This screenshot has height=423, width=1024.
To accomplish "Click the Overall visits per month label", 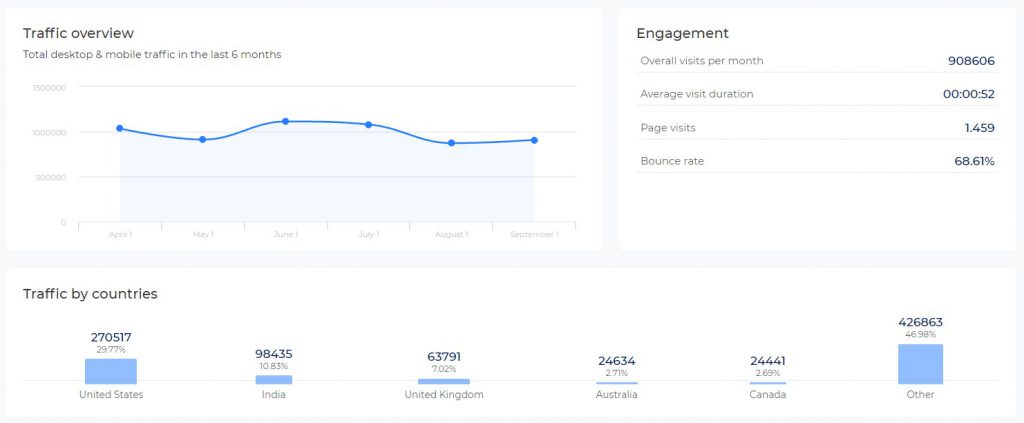I will [701, 61].
